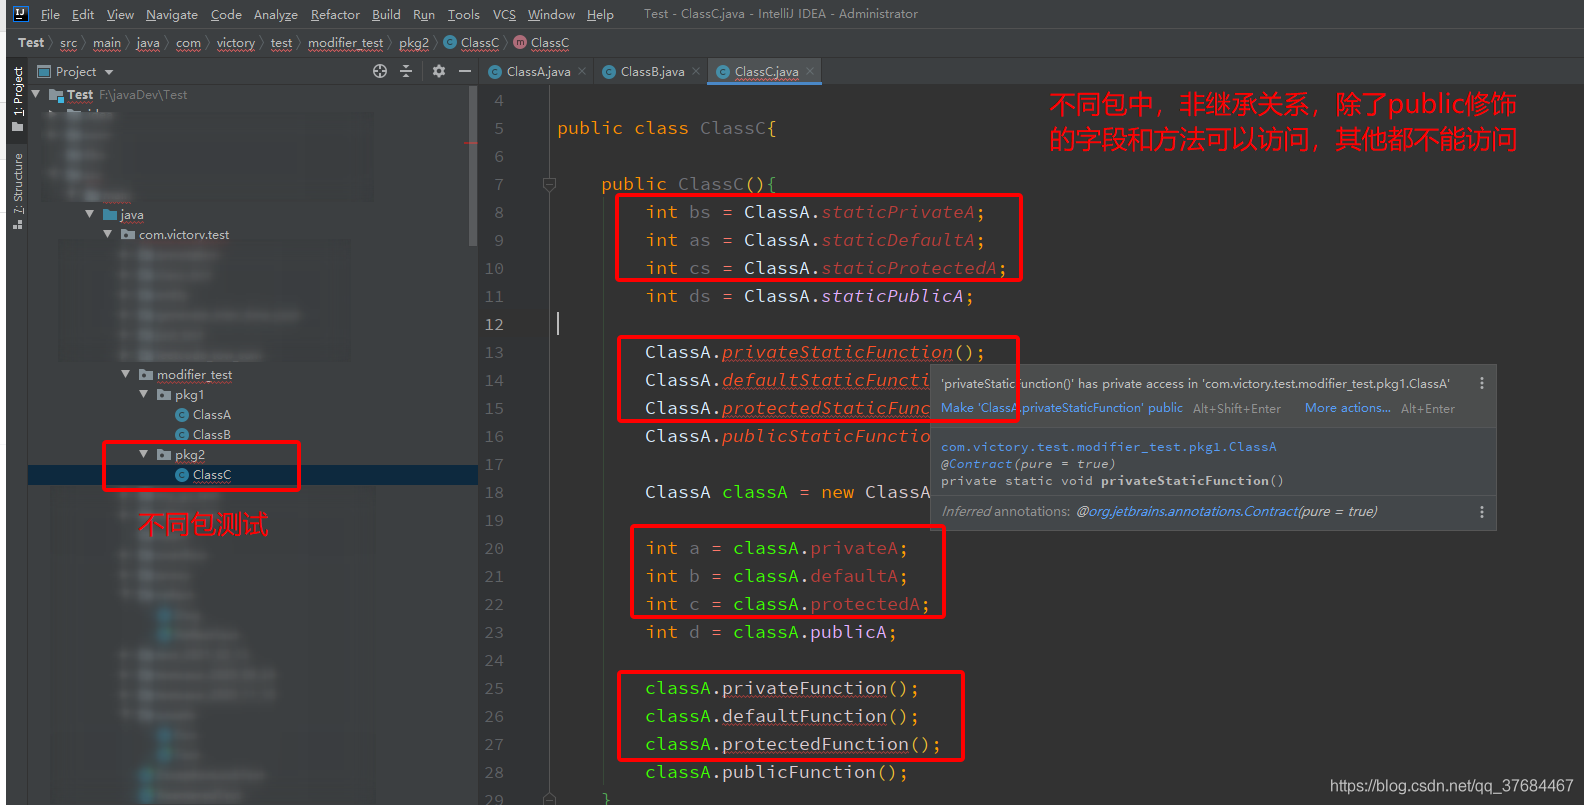Collapse the modifier_test package node

tap(126, 374)
